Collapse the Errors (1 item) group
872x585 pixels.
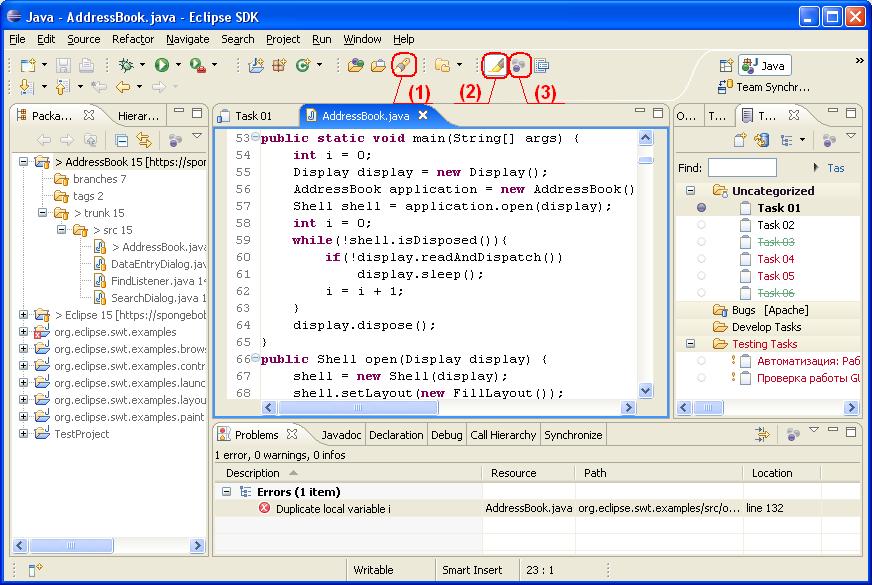click(x=226, y=492)
